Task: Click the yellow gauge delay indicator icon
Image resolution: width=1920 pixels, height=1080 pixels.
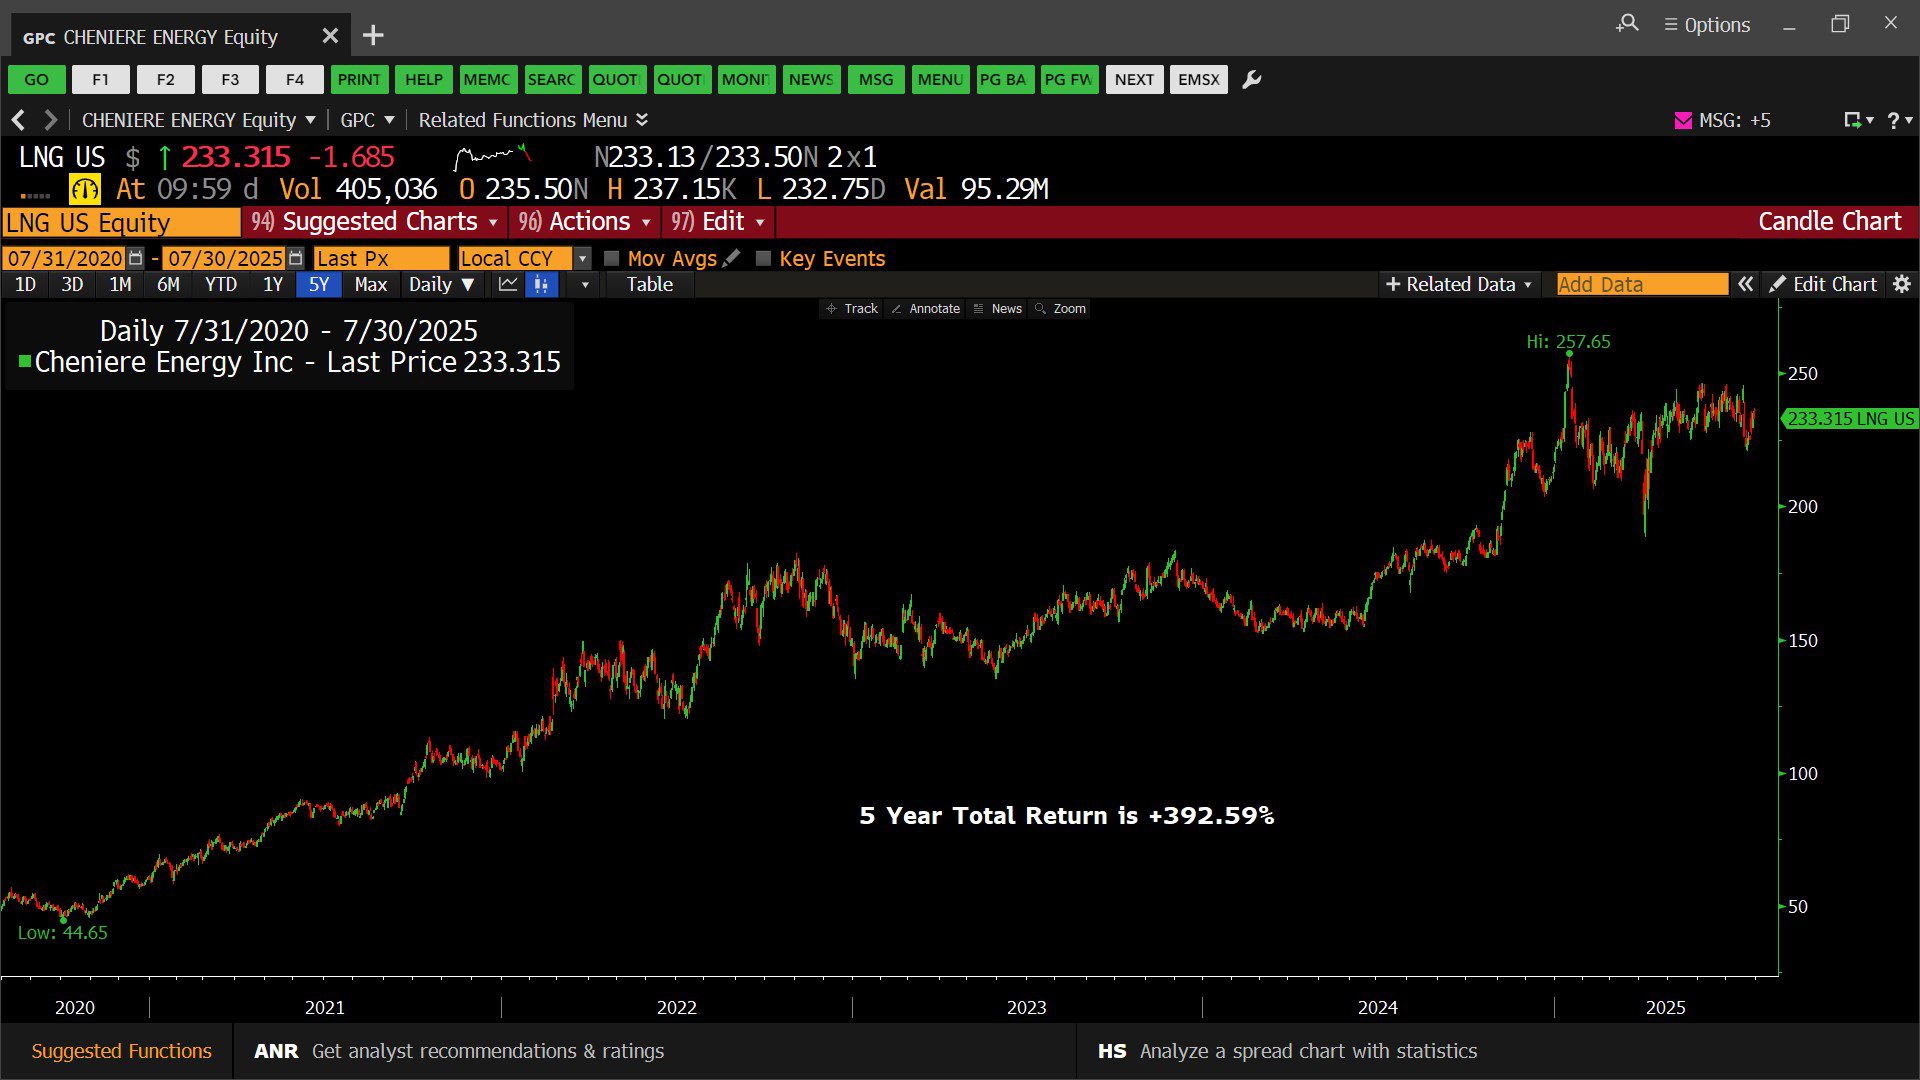Action: (x=85, y=189)
